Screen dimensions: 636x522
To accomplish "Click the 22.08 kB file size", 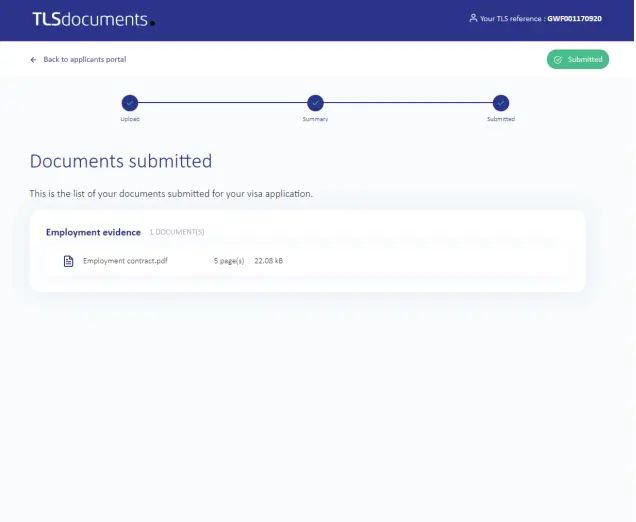I will (x=268, y=261).
